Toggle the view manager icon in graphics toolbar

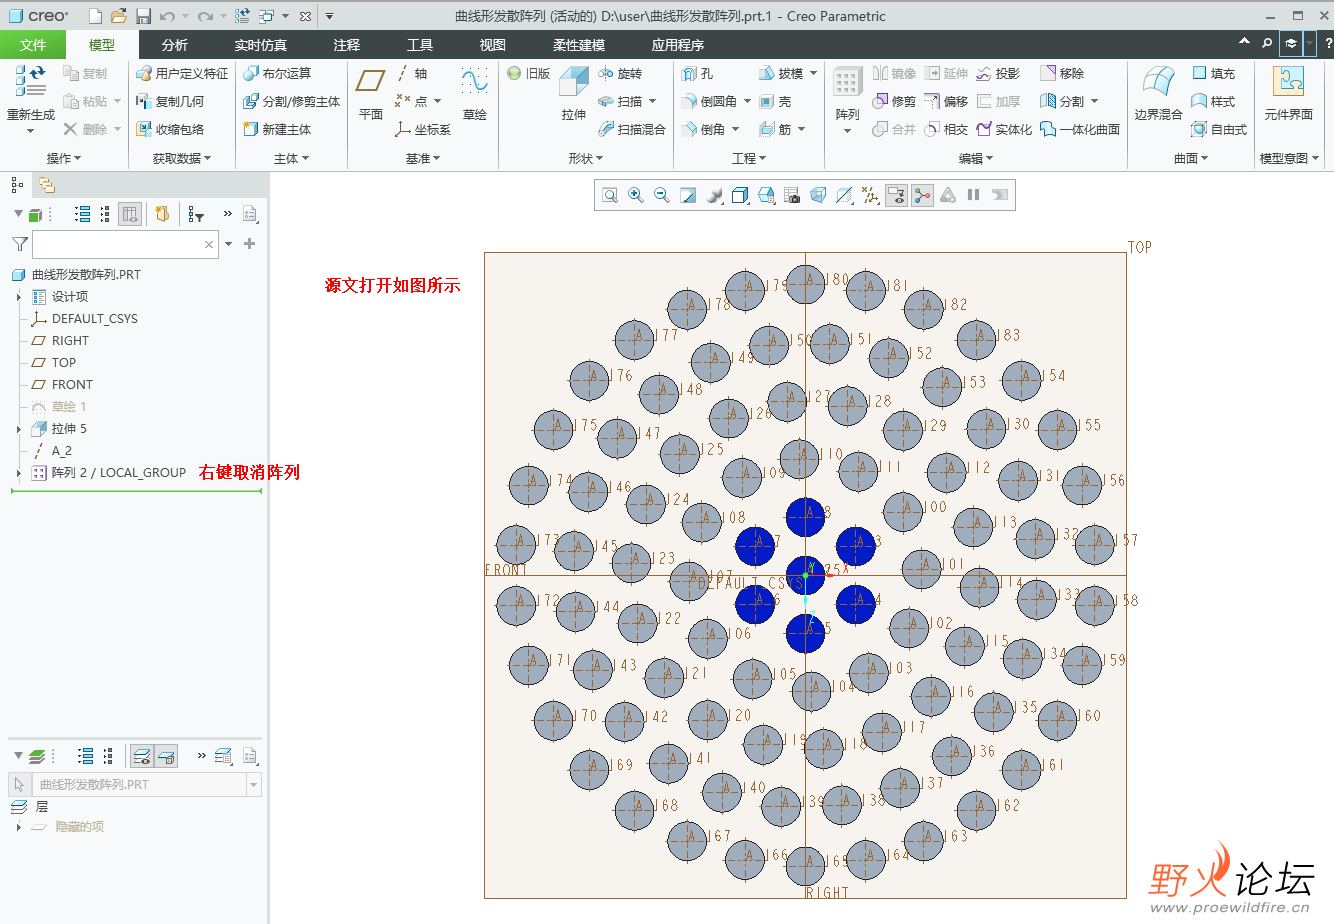click(x=792, y=195)
